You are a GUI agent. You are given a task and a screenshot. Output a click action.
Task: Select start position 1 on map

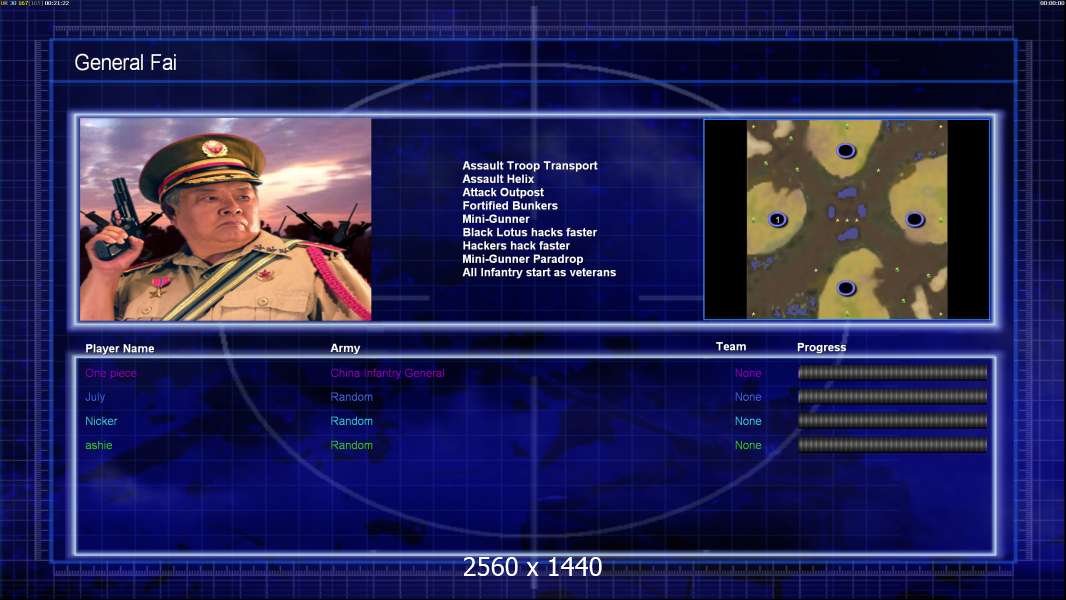(x=778, y=219)
